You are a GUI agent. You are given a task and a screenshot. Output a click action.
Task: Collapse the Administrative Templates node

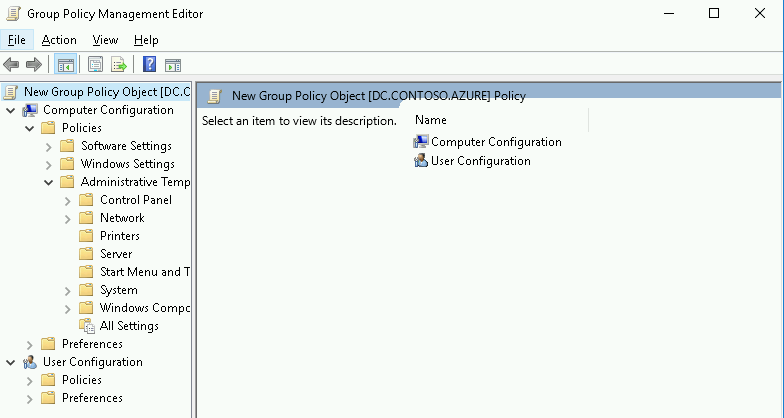coord(48,182)
